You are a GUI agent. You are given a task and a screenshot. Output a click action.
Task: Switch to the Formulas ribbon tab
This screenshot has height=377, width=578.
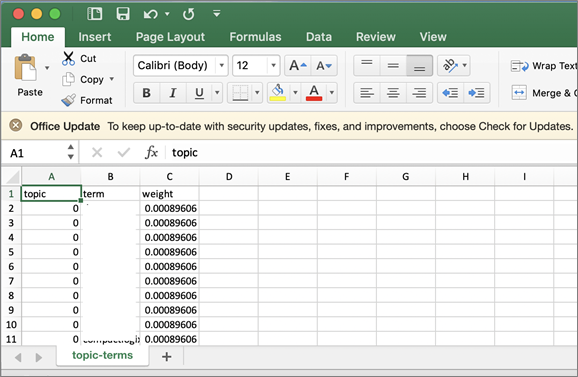tap(255, 37)
